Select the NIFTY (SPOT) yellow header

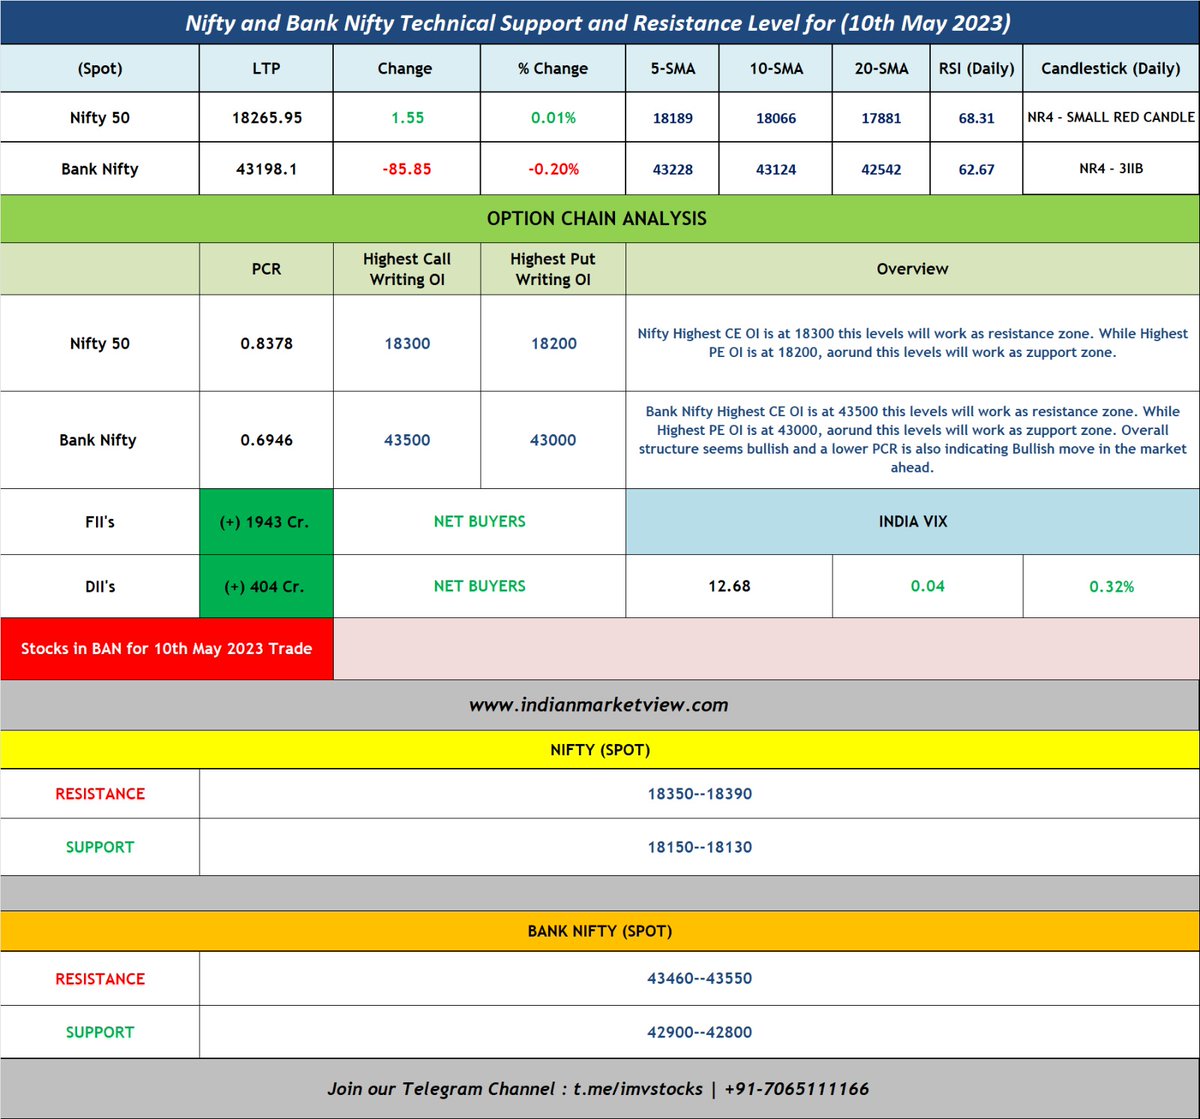tap(600, 749)
